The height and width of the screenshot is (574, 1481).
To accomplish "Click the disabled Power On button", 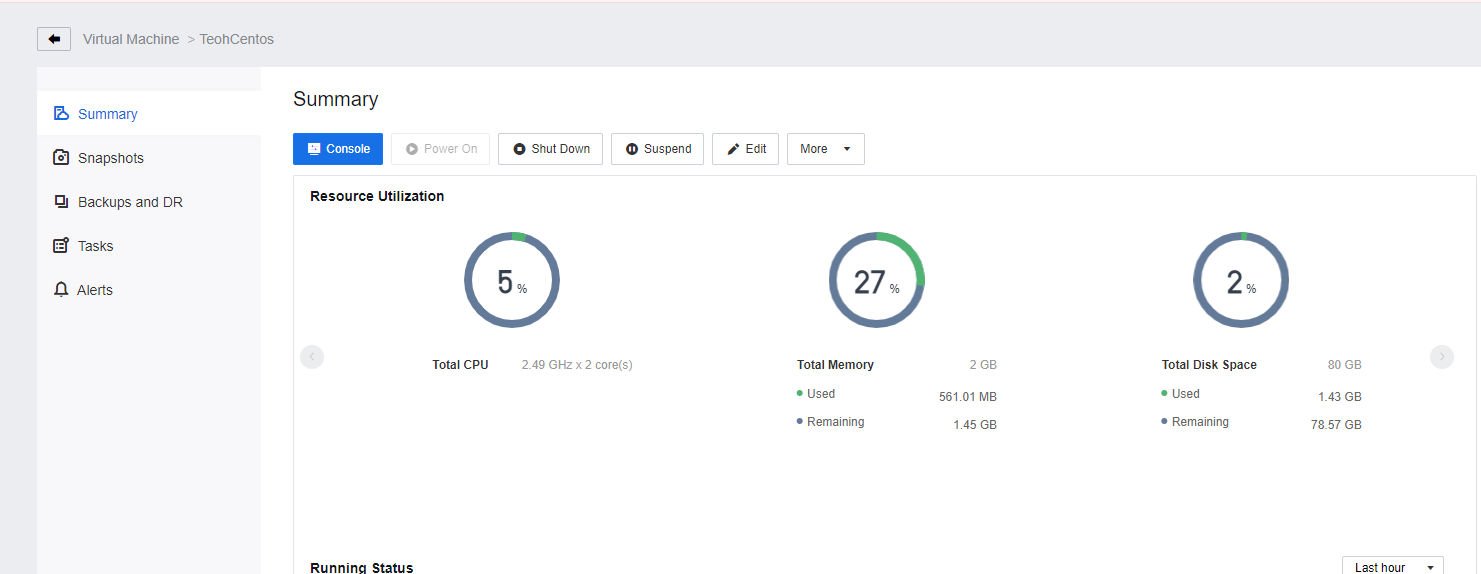I will tap(441, 149).
